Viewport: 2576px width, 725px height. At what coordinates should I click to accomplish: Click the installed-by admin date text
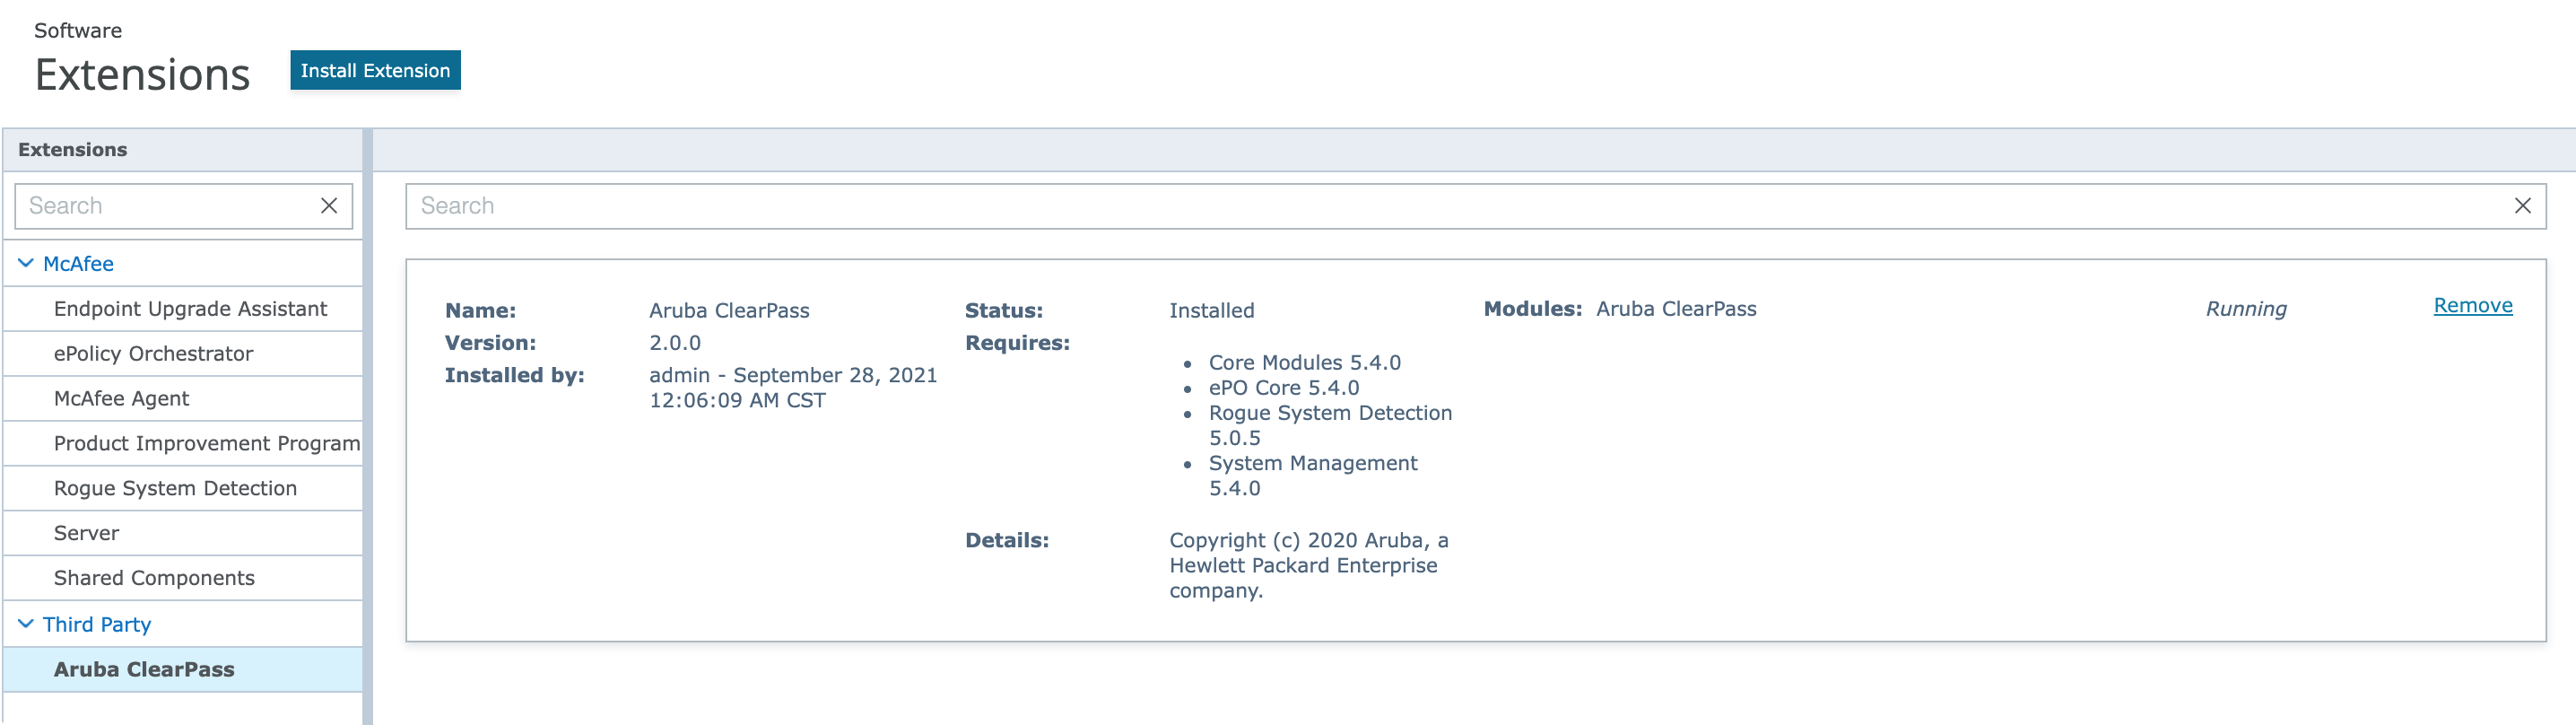(793, 387)
